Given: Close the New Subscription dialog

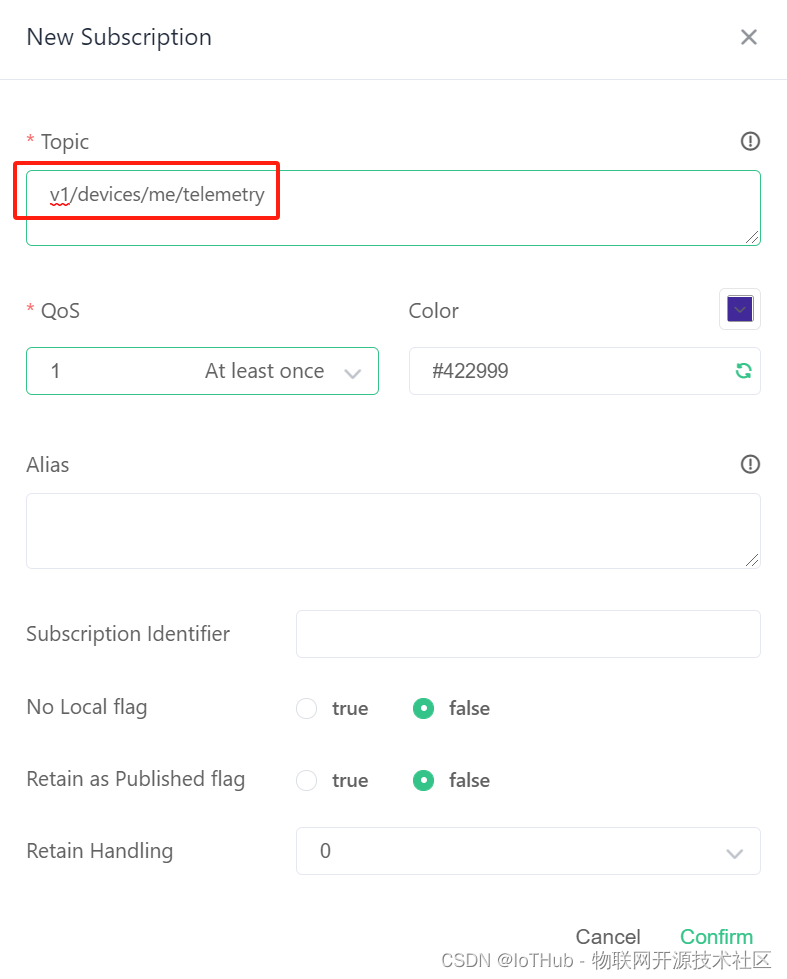Looking at the screenshot, I should pos(749,37).
